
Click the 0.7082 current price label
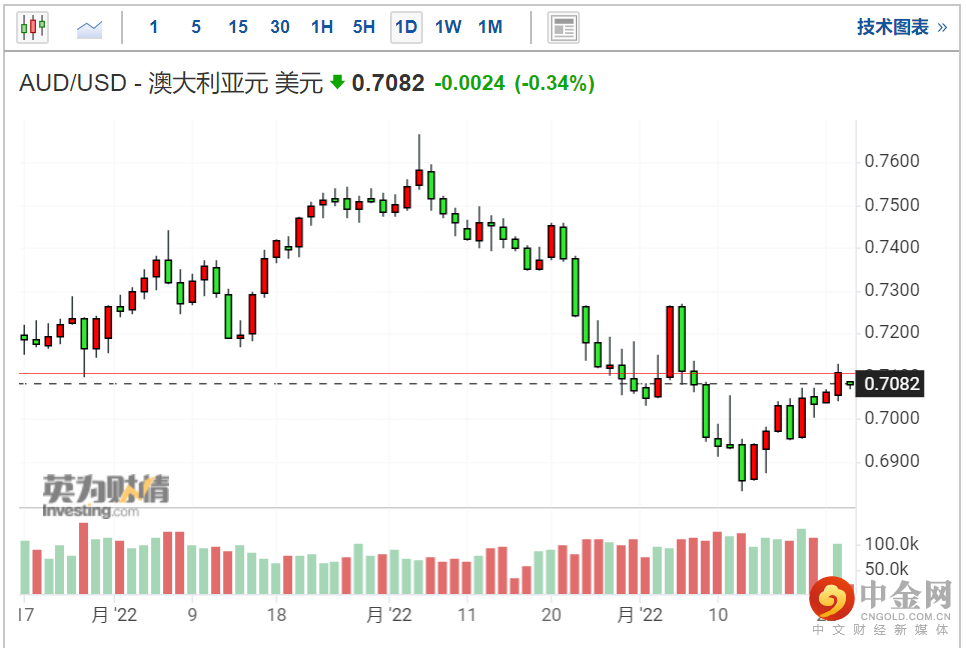pyautogui.click(x=891, y=383)
